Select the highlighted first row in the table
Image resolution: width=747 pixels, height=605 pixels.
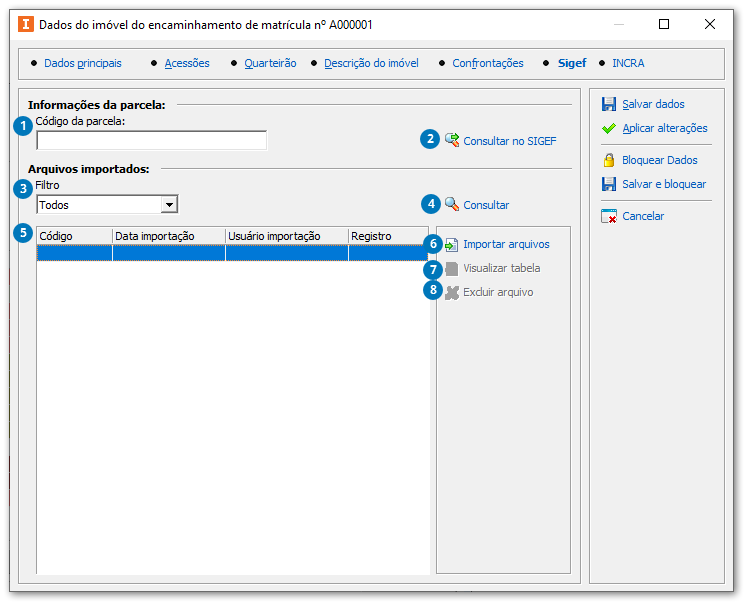[x=232, y=253]
